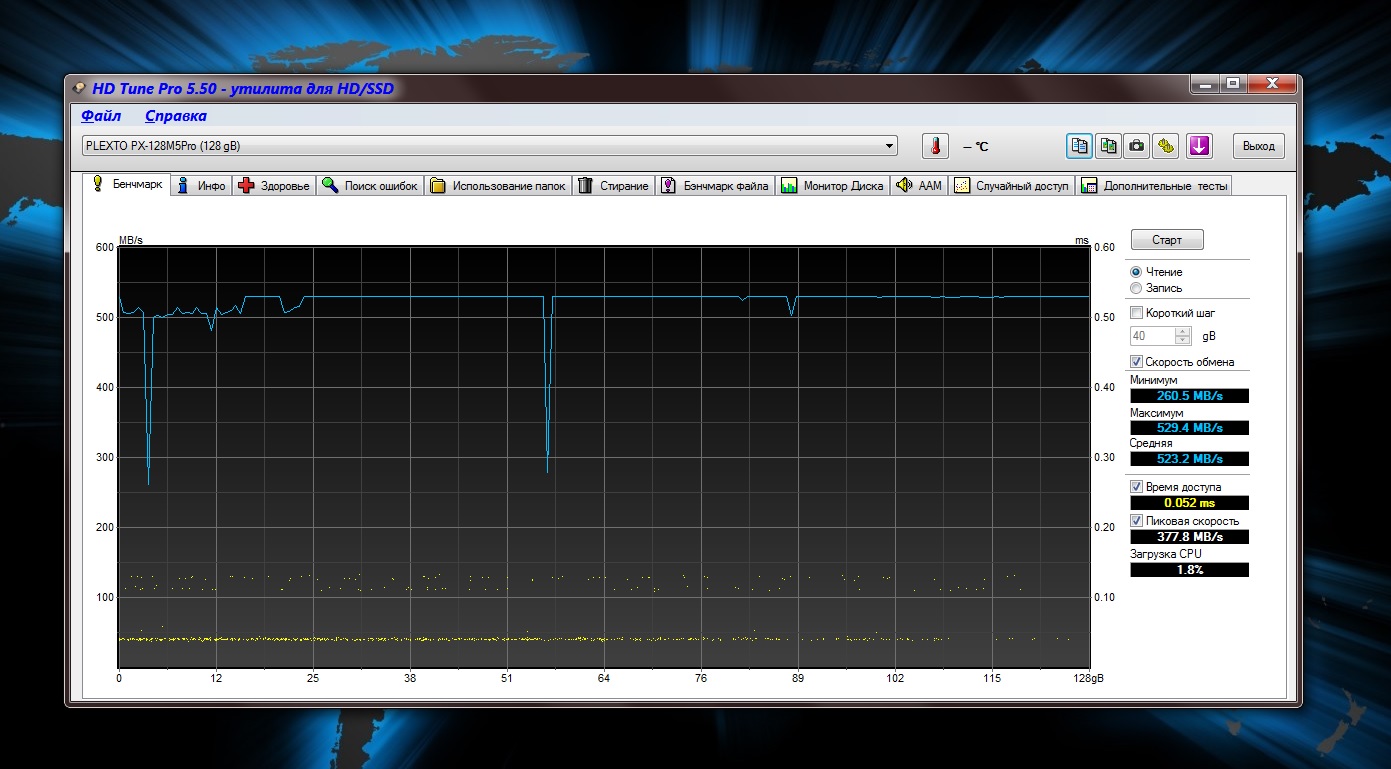
Task: Click the CPU usage value 1.8%
Action: coord(1190,569)
